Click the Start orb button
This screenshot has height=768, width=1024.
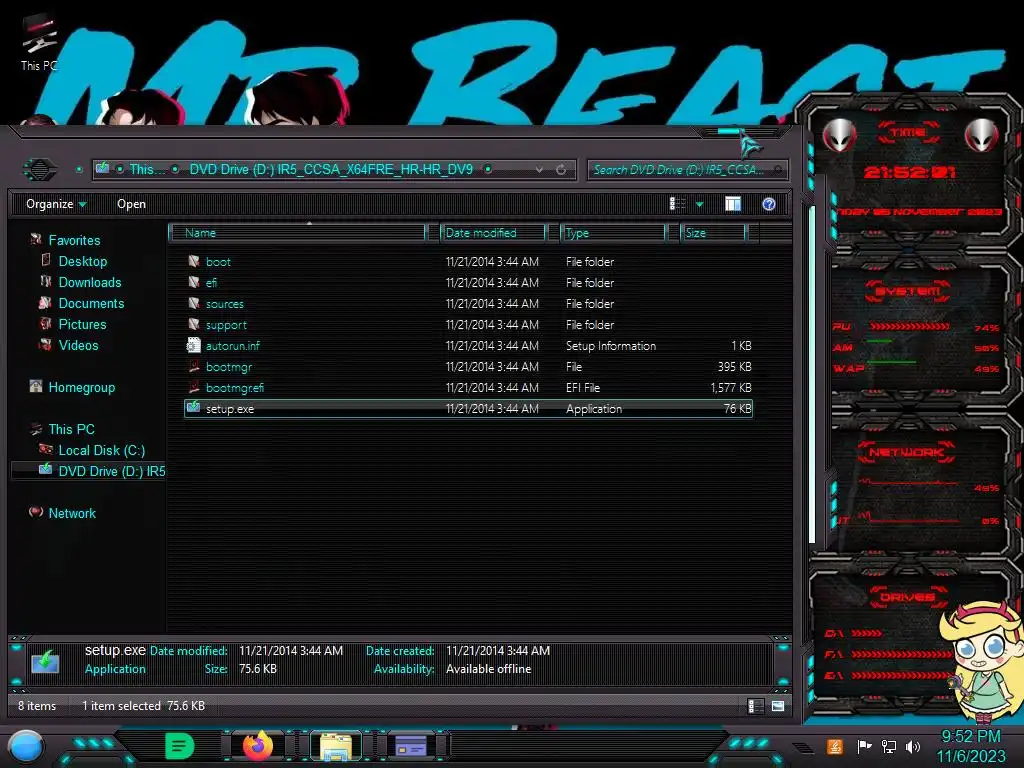pyautogui.click(x=26, y=746)
